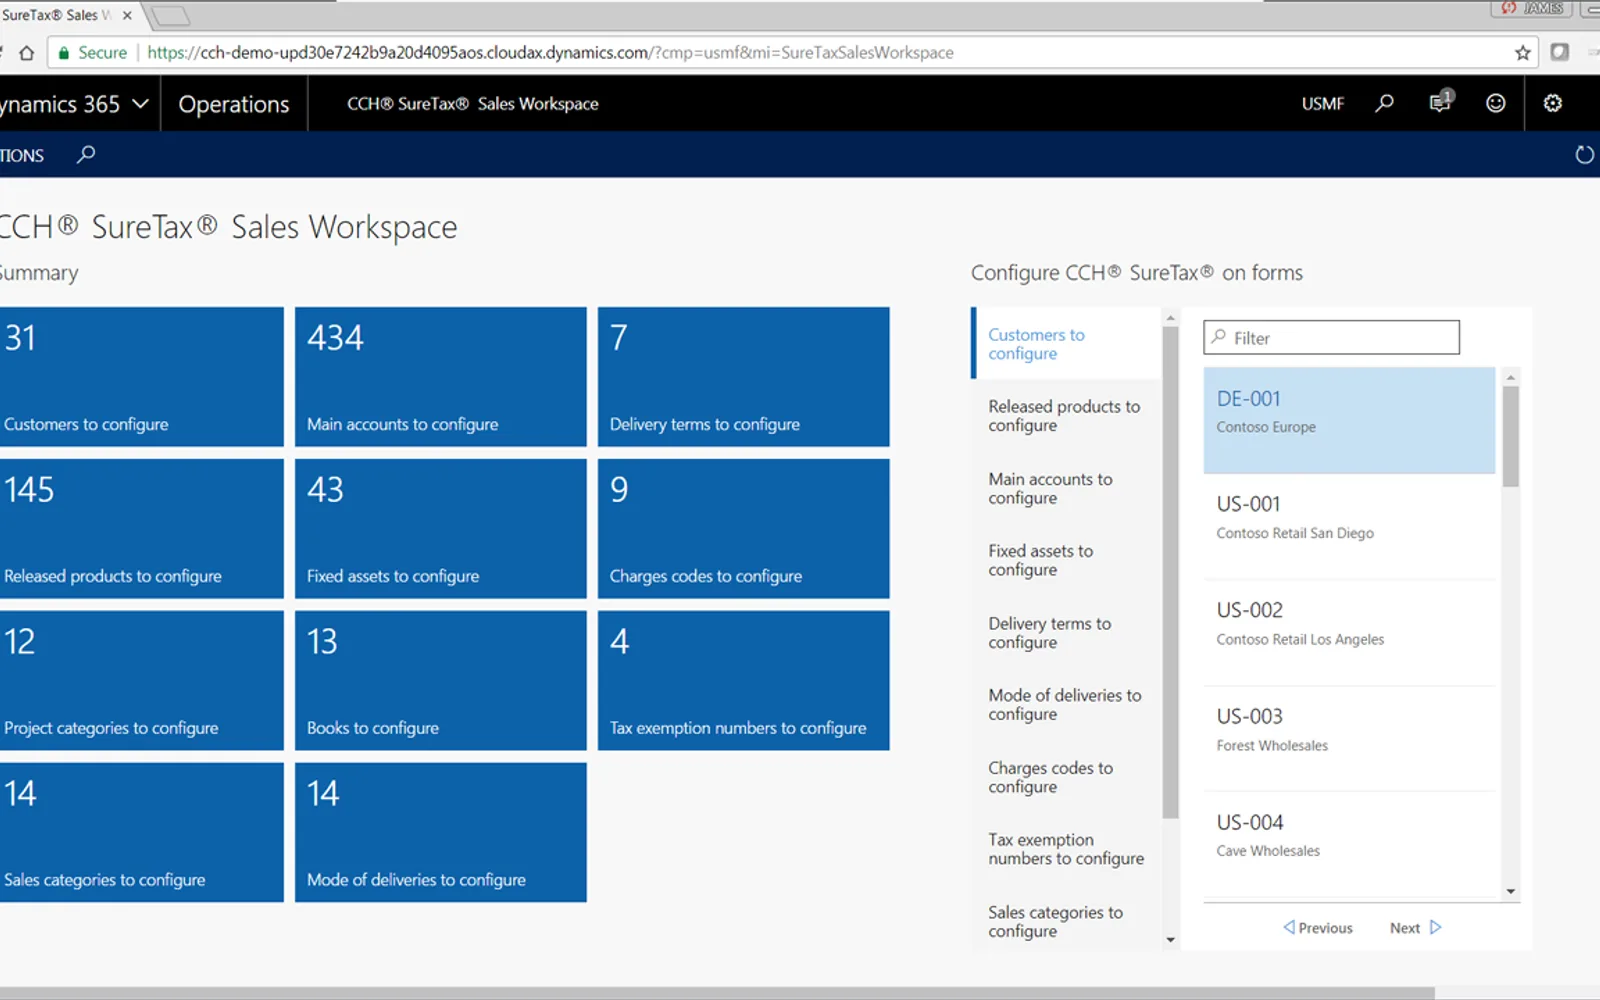Click the Filter input field
The height and width of the screenshot is (1000, 1600).
pos(1331,338)
